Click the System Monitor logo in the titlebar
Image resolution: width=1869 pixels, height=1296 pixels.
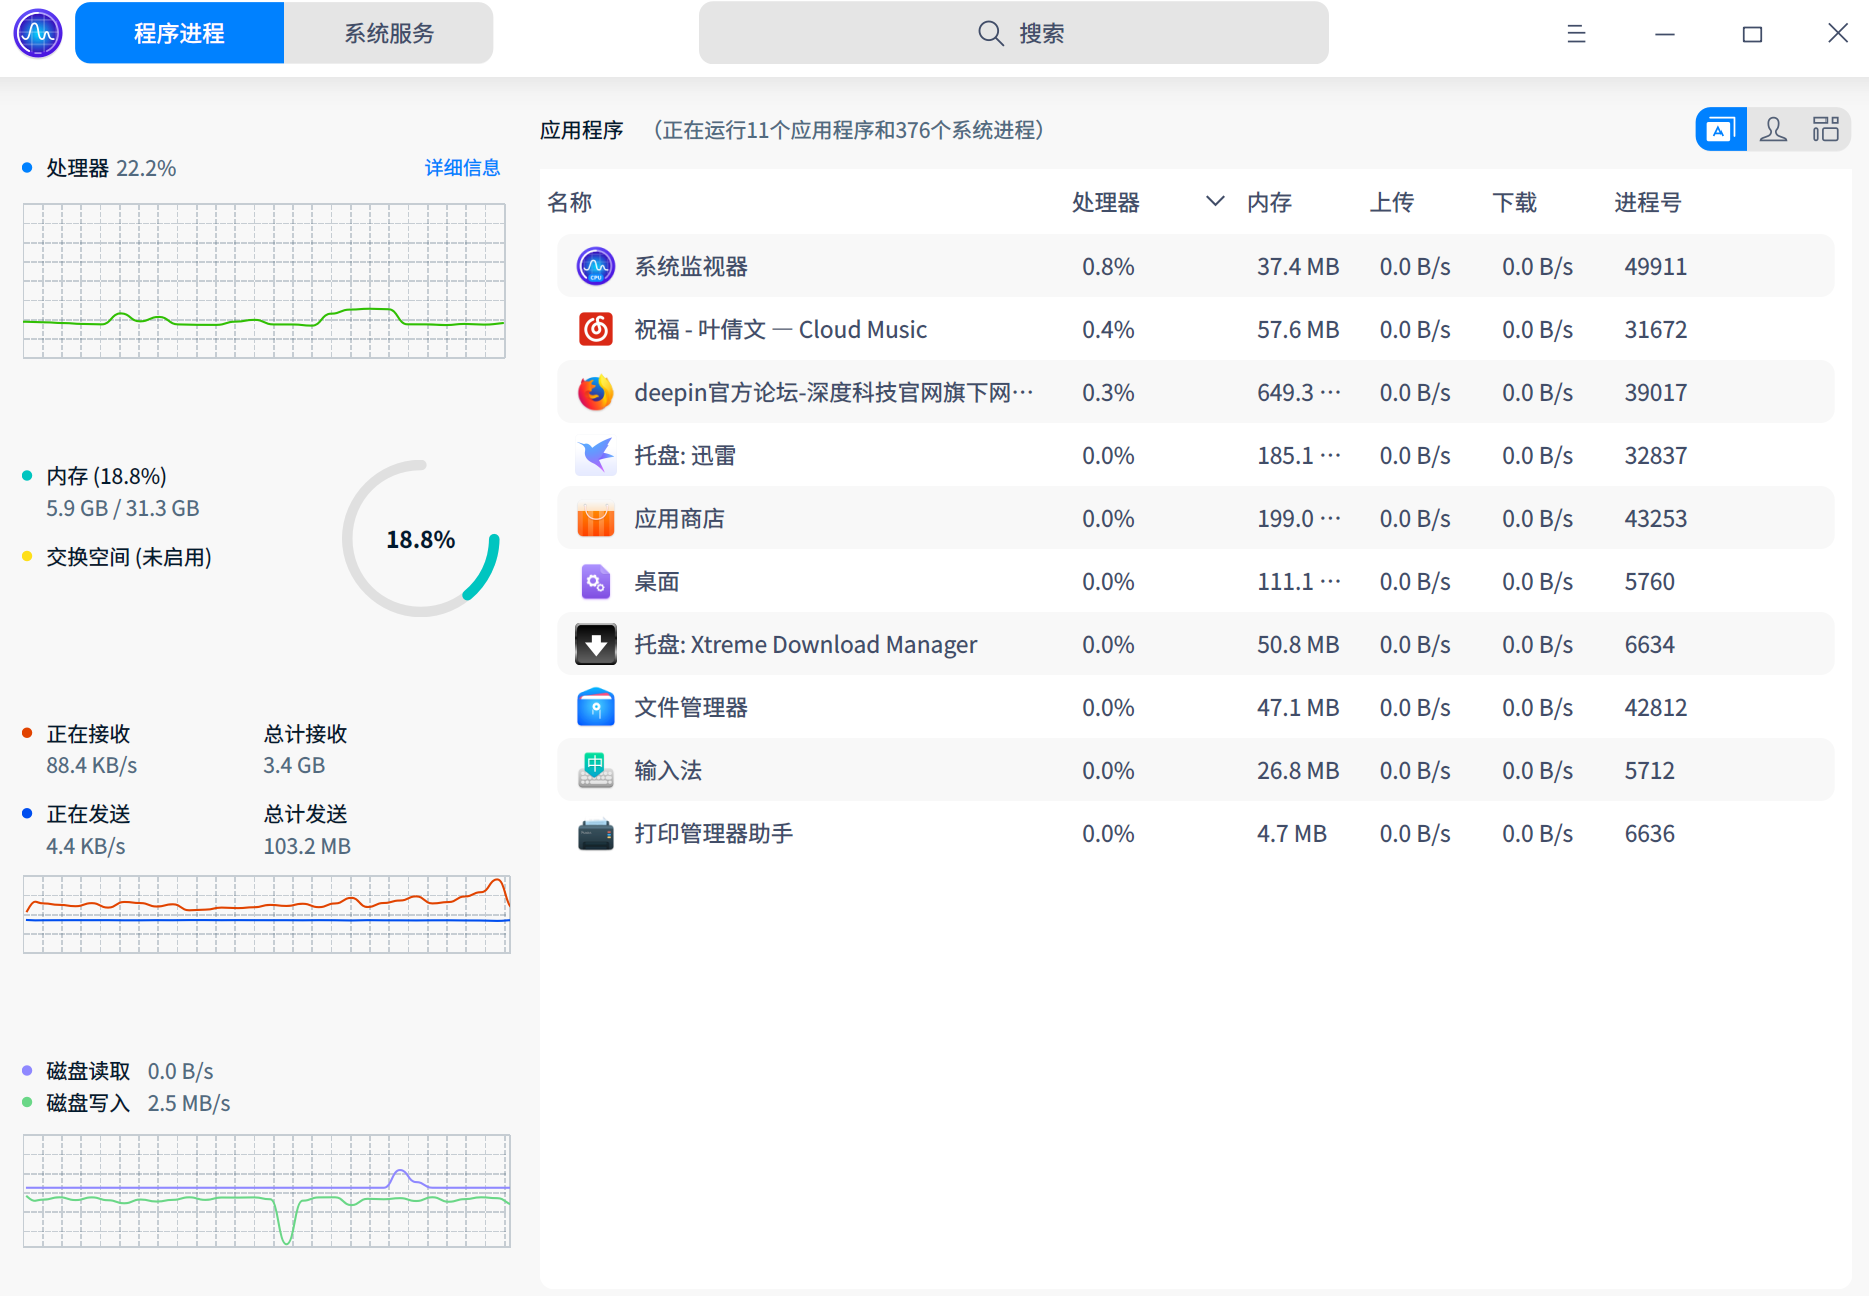(x=37, y=33)
